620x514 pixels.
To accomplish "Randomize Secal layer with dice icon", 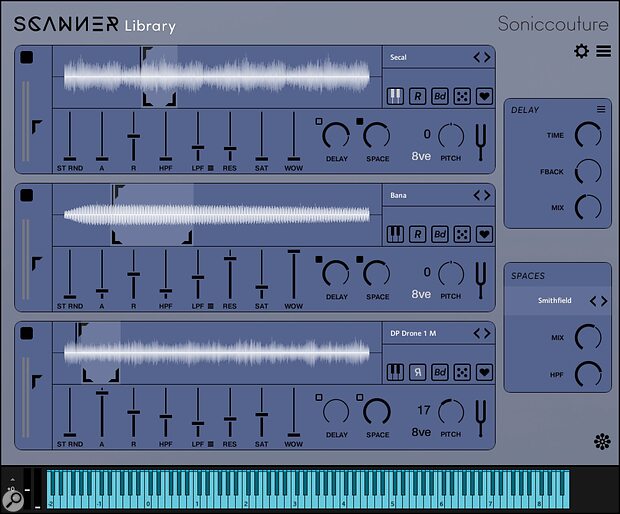I will point(462,96).
